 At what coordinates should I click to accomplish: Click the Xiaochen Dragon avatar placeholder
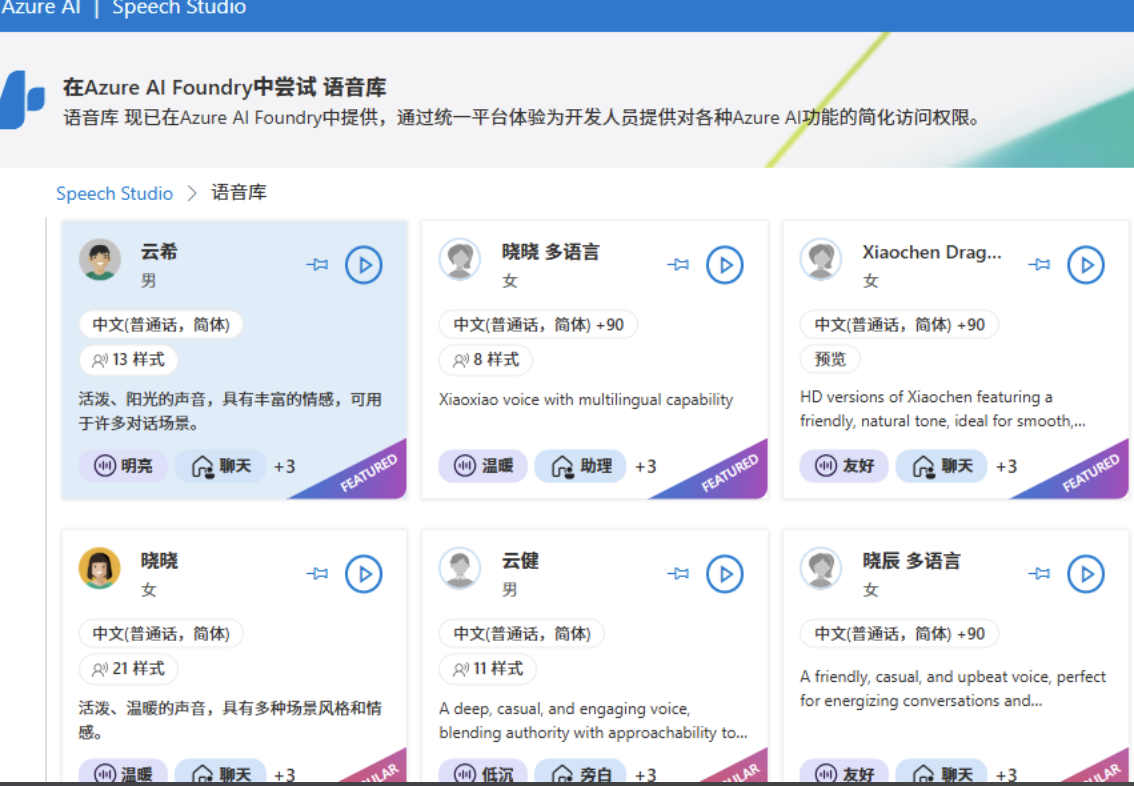coord(821,259)
